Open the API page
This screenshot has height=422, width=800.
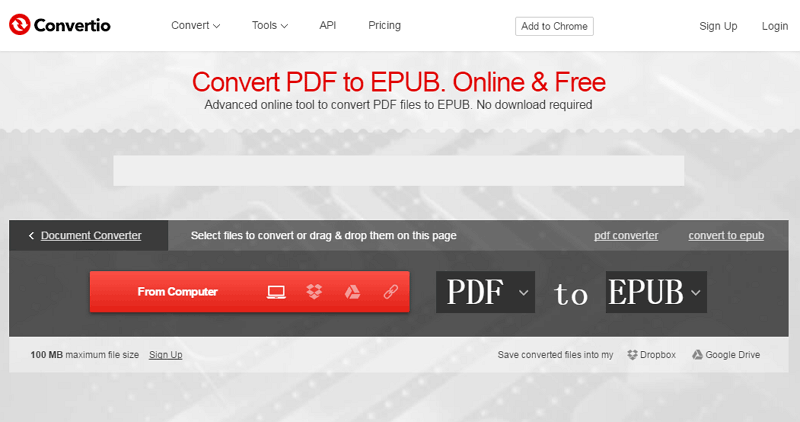[328, 26]
